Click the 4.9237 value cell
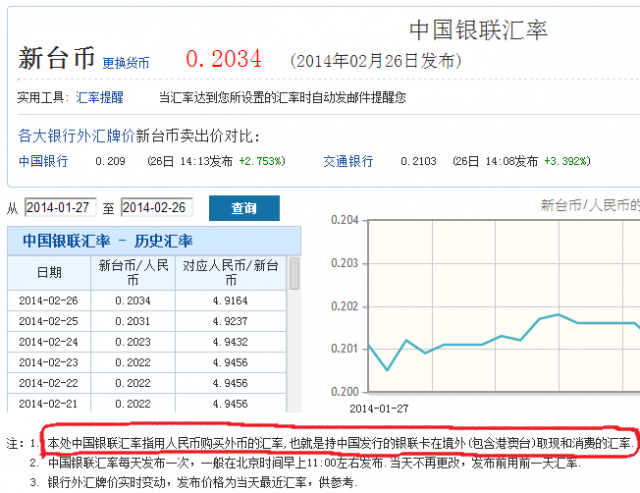 point(231,321)
